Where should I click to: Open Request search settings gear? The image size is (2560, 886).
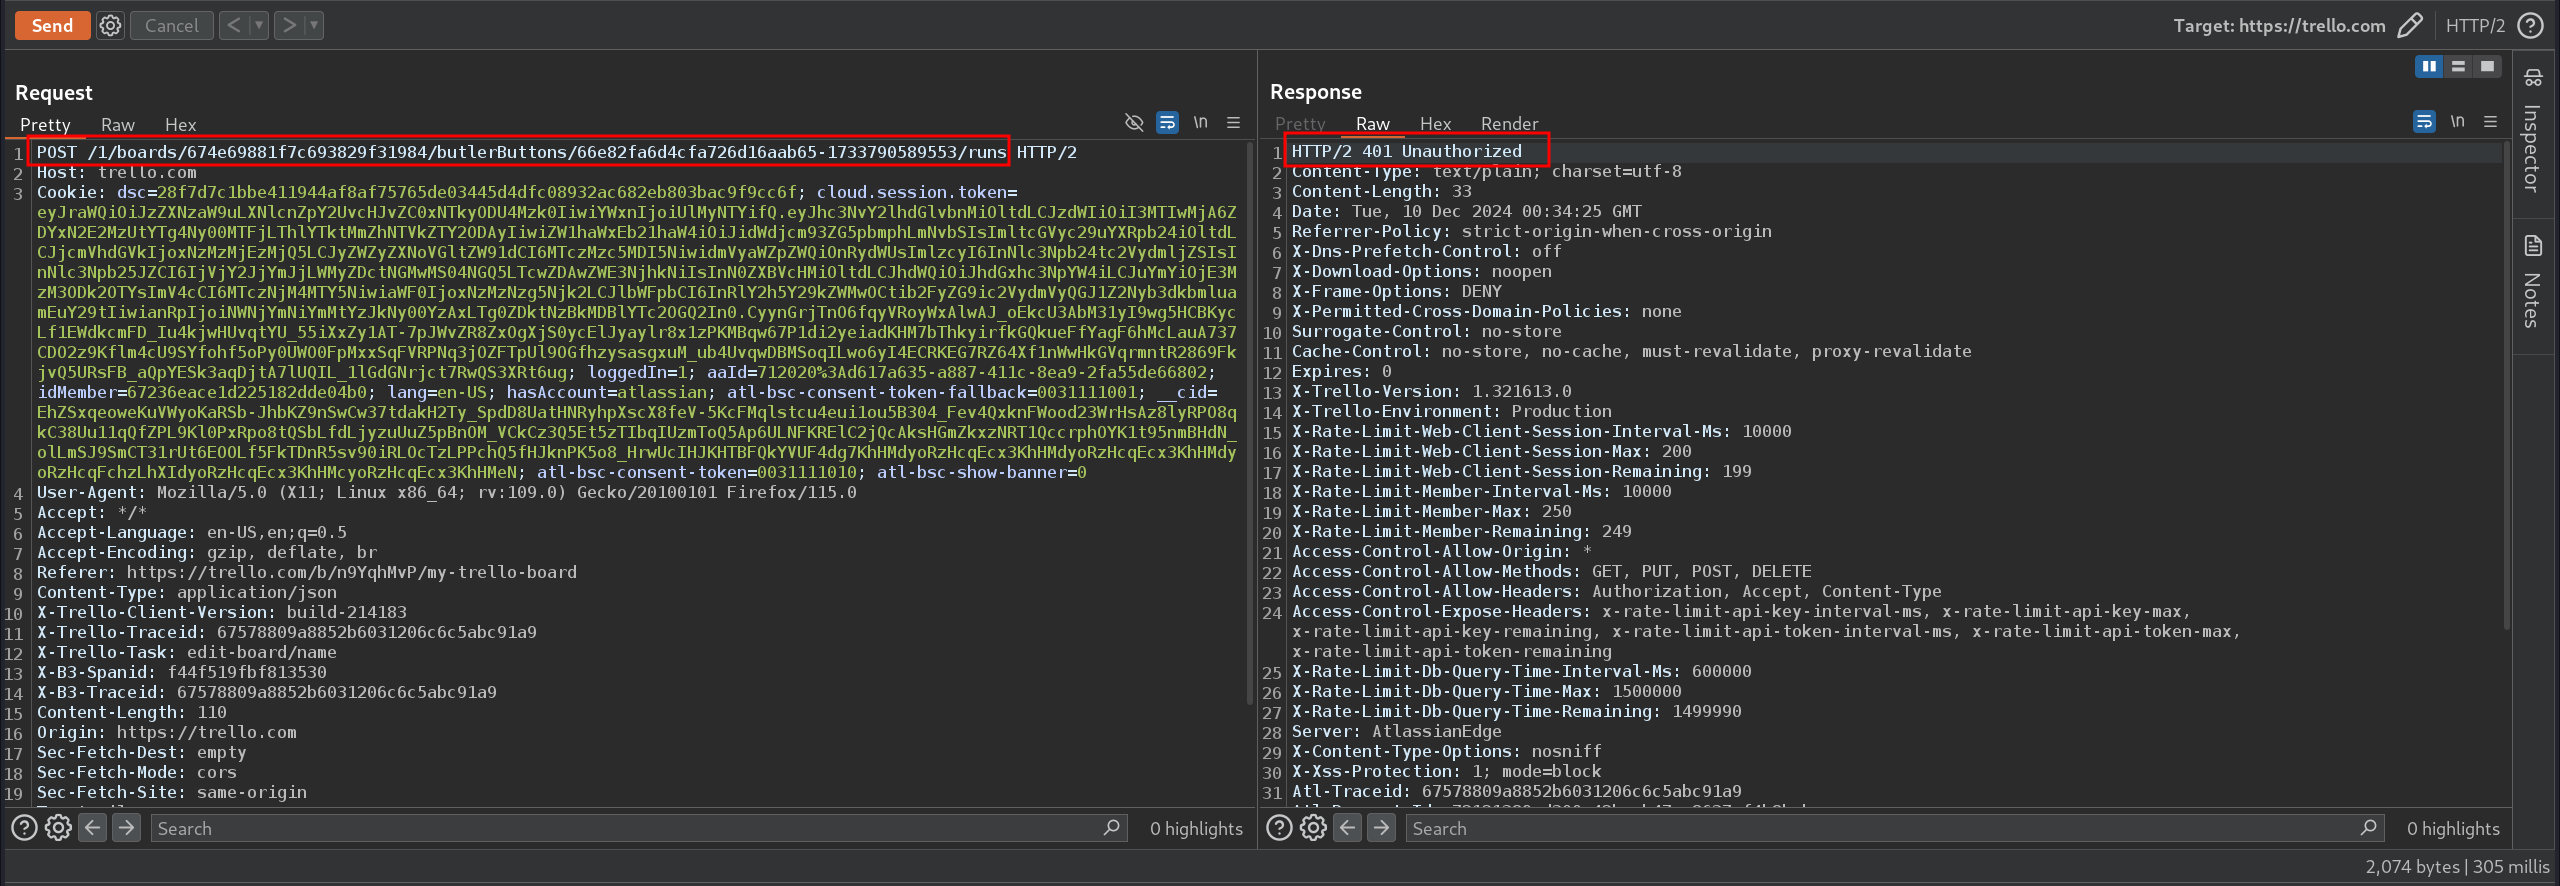[58, 828]
